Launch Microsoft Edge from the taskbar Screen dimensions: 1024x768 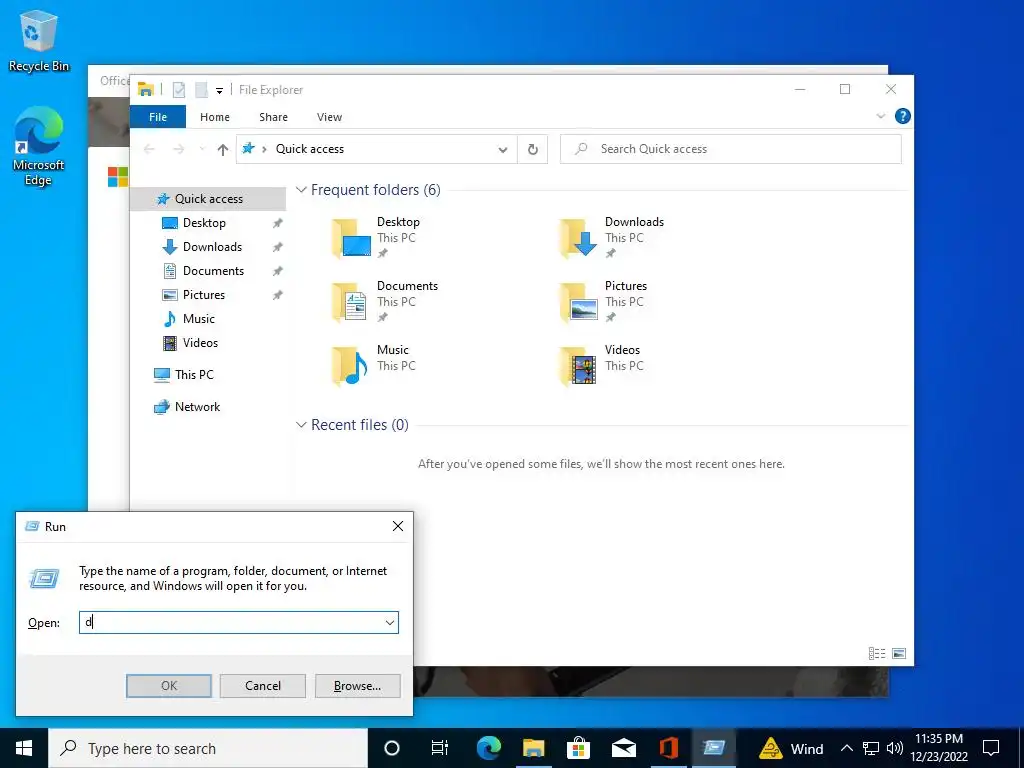point(488,748)
